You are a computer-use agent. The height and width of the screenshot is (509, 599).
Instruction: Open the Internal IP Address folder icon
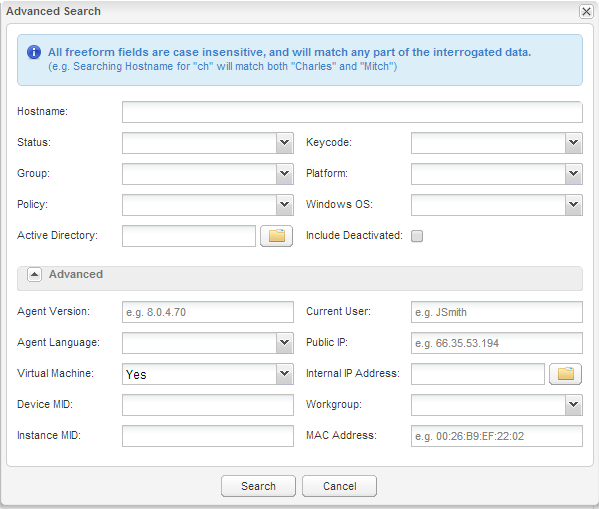(x=565, y=374)
